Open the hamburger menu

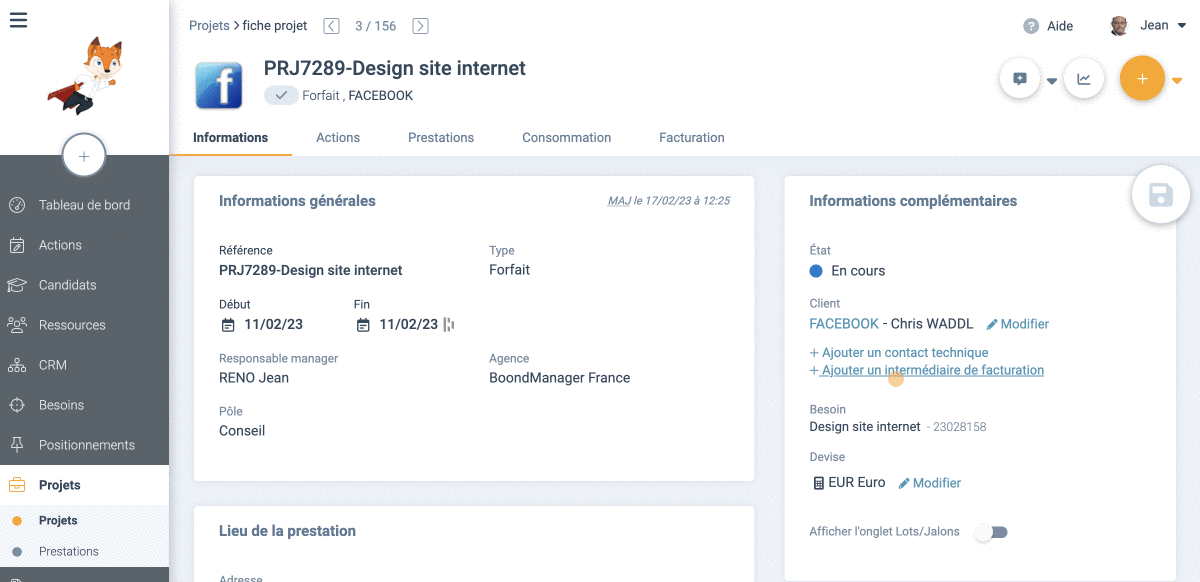[18, 20]
